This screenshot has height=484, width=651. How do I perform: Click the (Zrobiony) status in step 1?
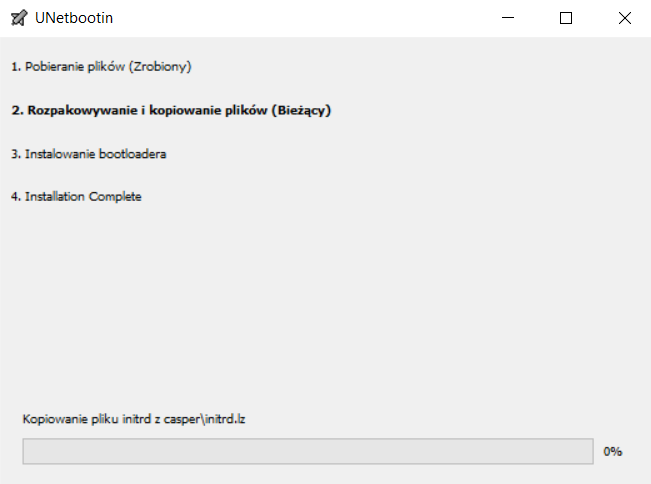tap(160, 67)
